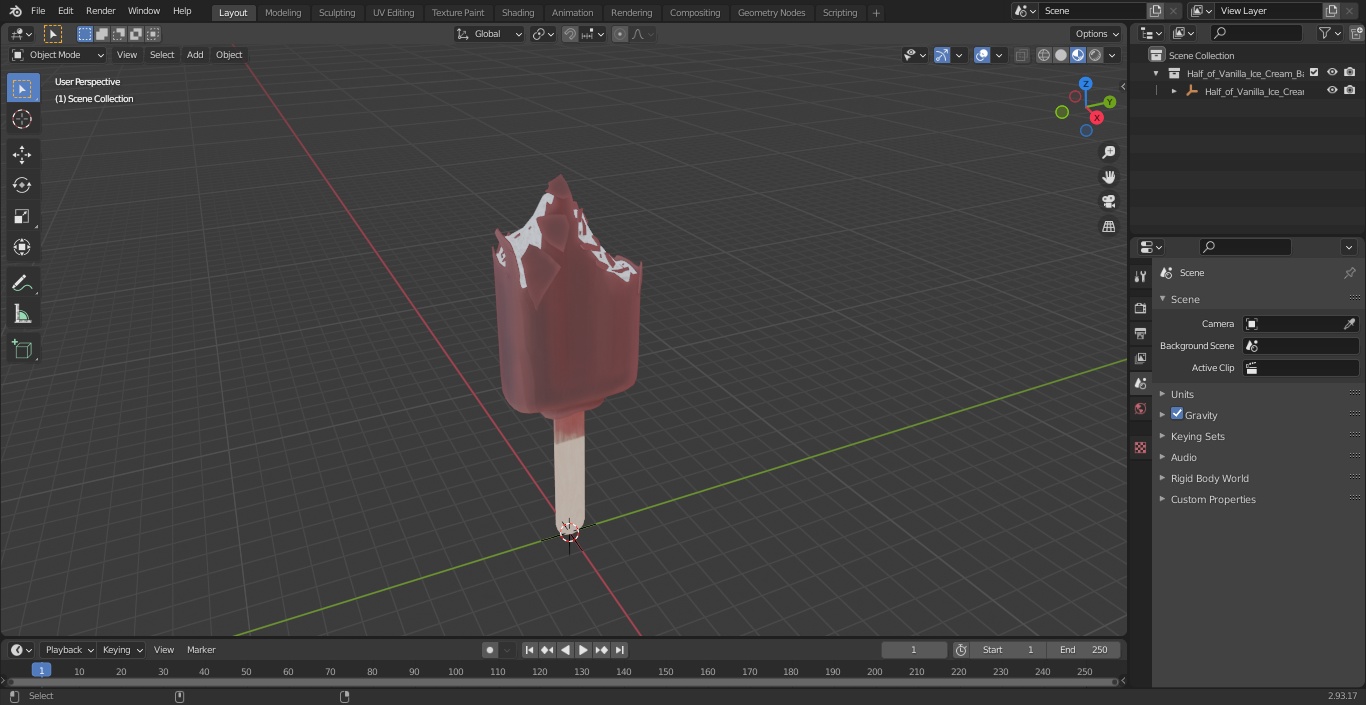Select the Move tool
The height and width of the screenshot is (705, 1366).
coord(23,154)
